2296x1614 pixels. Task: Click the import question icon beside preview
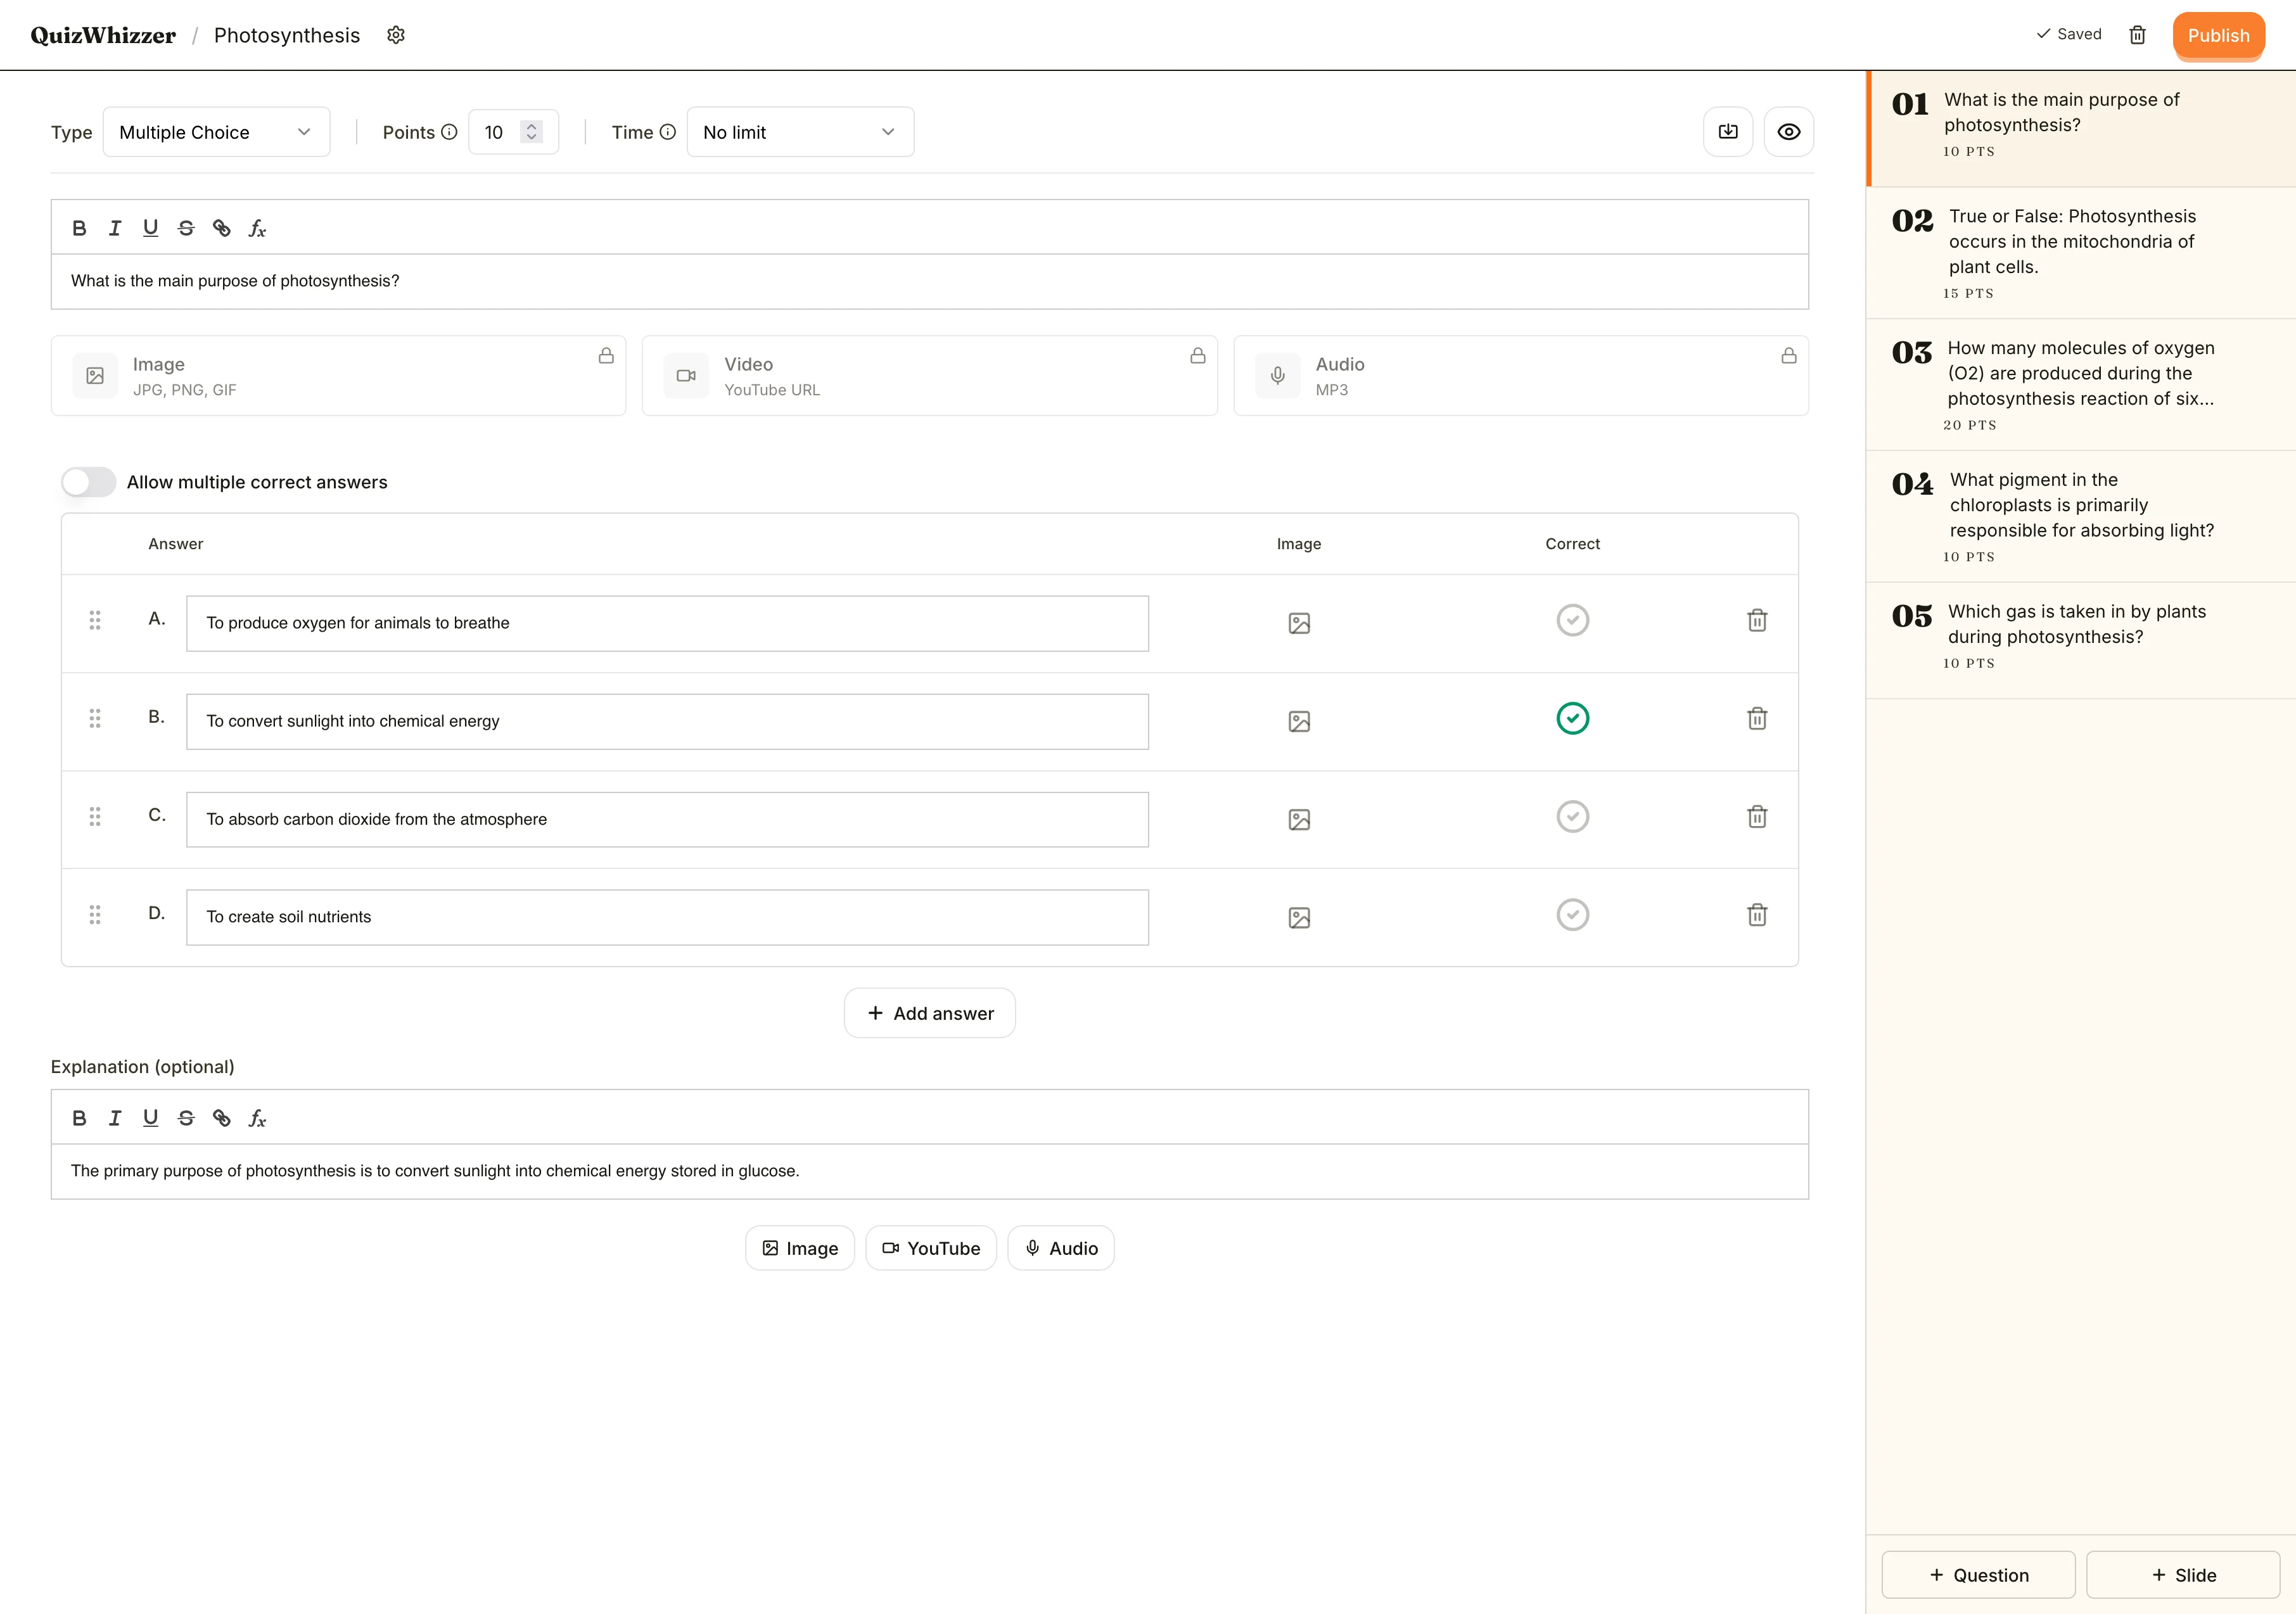tap(1727, 132)
